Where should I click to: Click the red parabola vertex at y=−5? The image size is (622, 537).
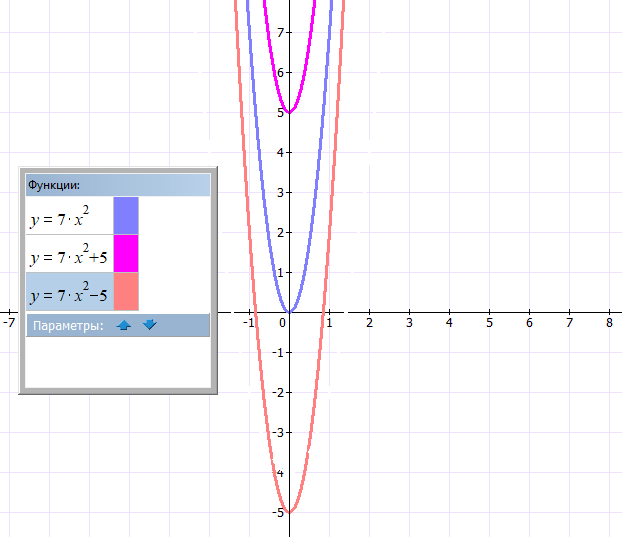click(x=289, y=511)
